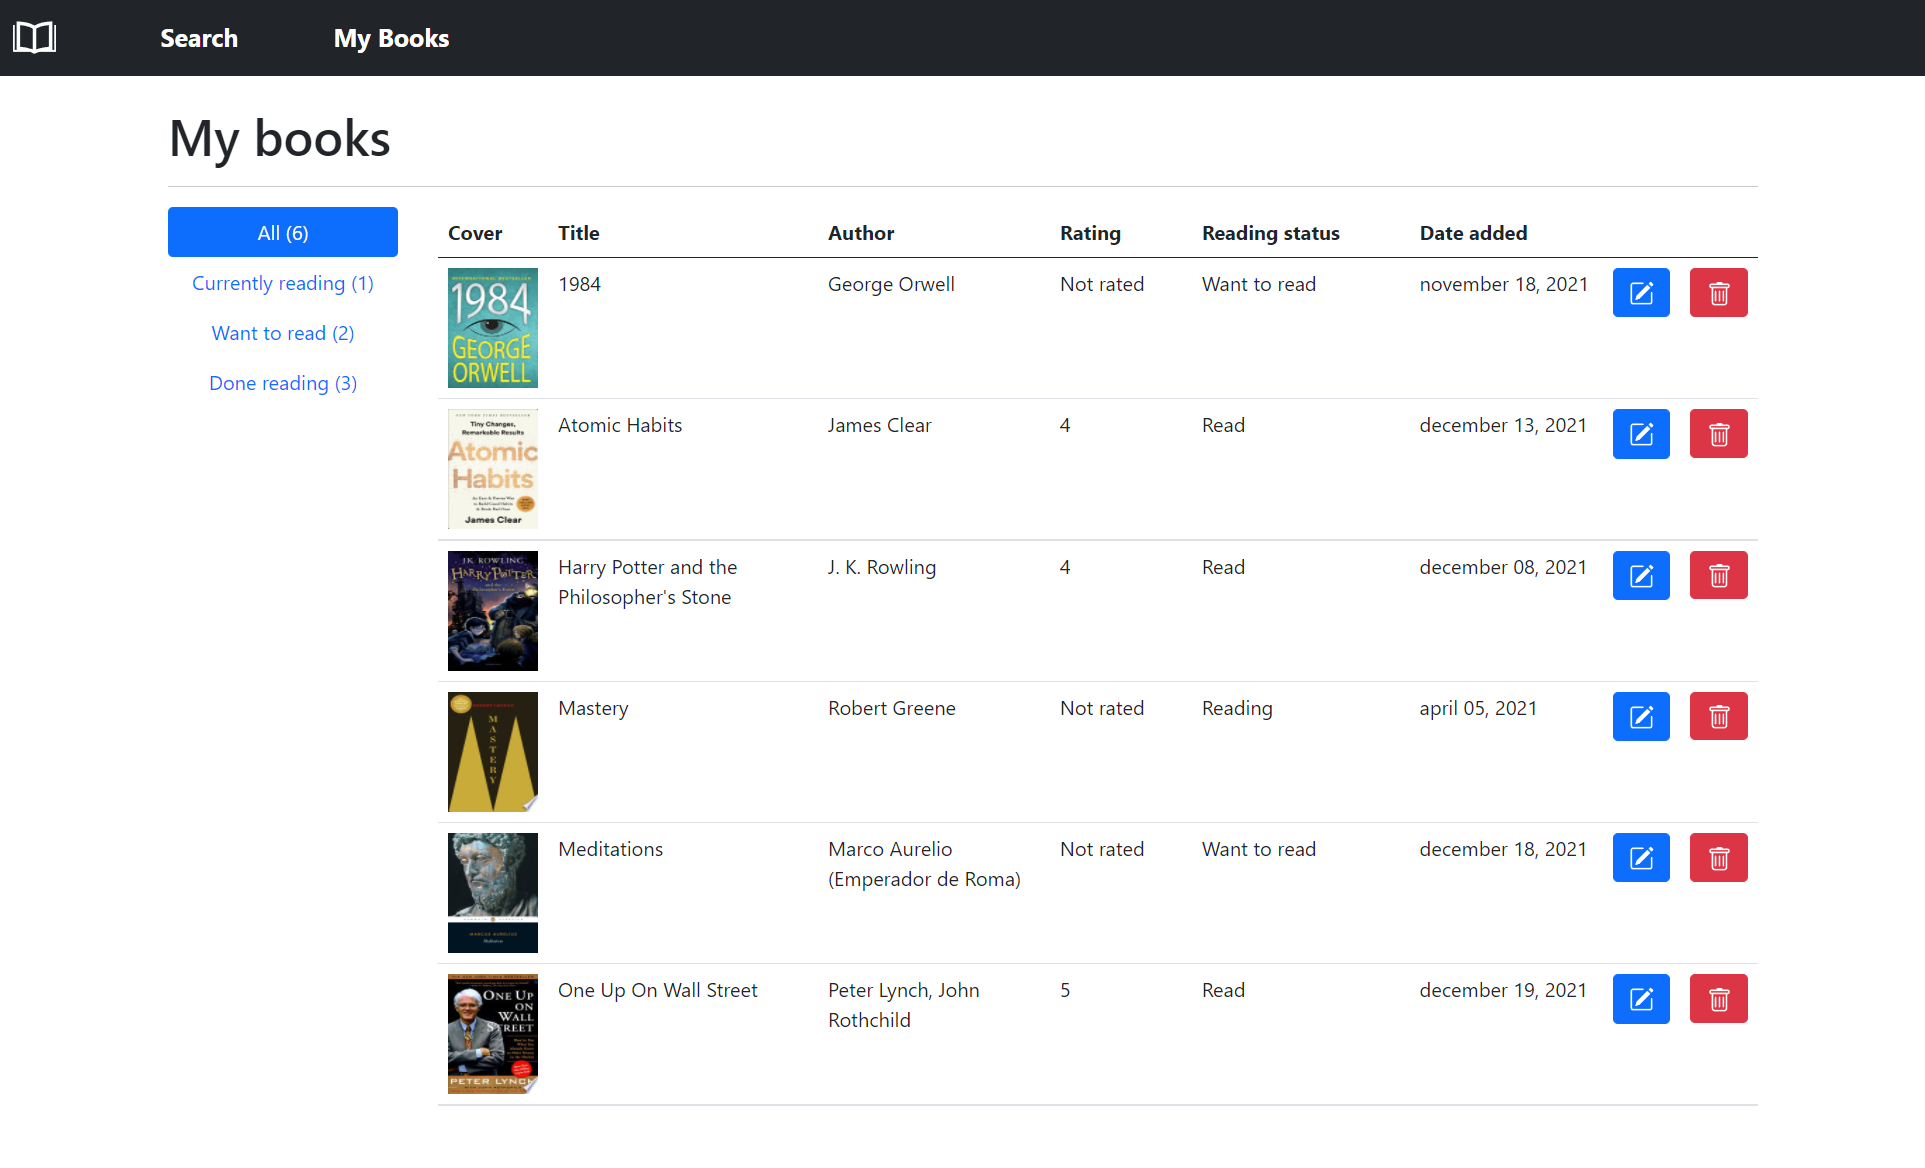The height and width of the screenshot is (1168, 1925).
Task: Select the Done reading filter
Action: pos(282,383)
